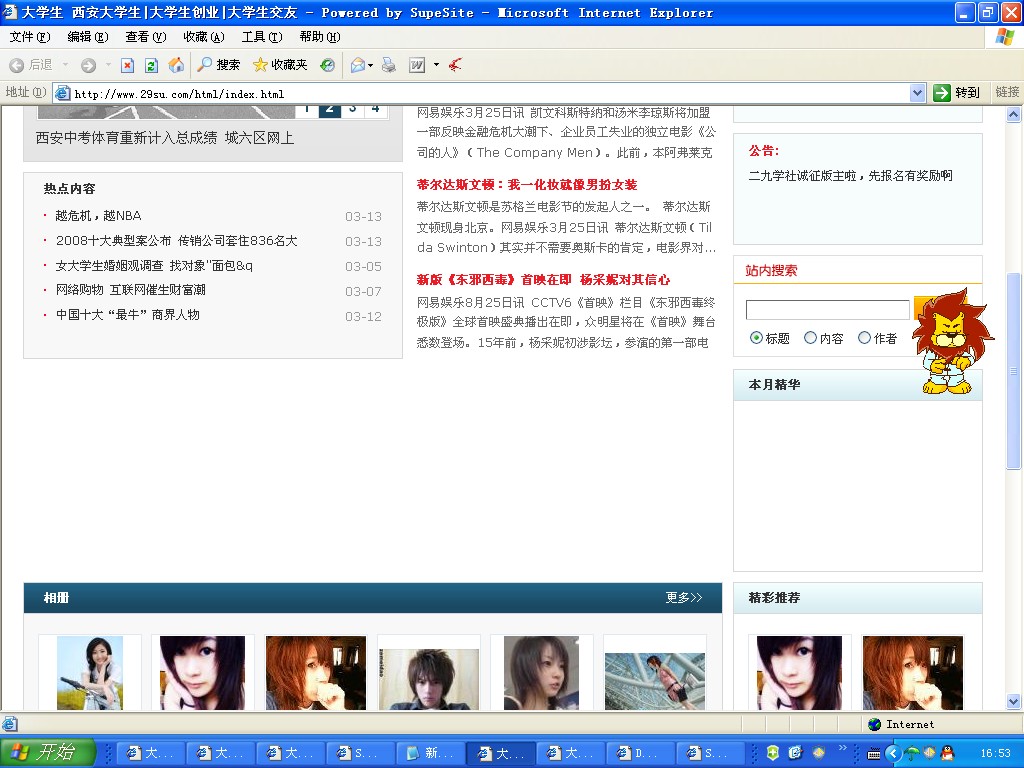Image resolution: width=1024 pixels, height=768 pixels.
Task: Click the green Go (转到) arrow button
Action: pos(941,93)
